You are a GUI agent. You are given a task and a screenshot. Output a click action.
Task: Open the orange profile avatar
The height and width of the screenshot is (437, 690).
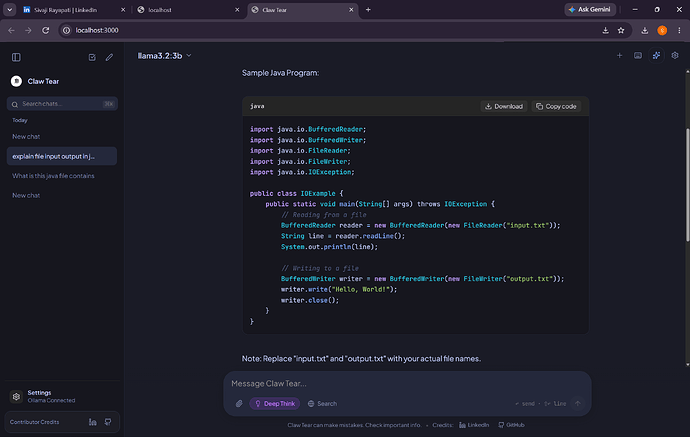[x=662, y=30]
